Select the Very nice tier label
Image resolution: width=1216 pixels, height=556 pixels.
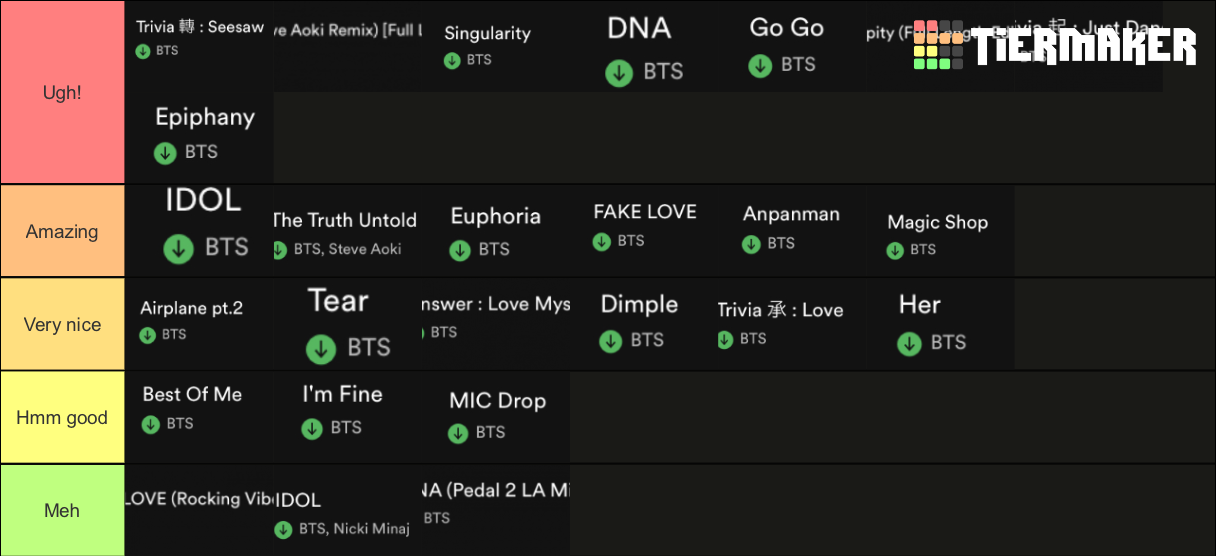[62, 324]
